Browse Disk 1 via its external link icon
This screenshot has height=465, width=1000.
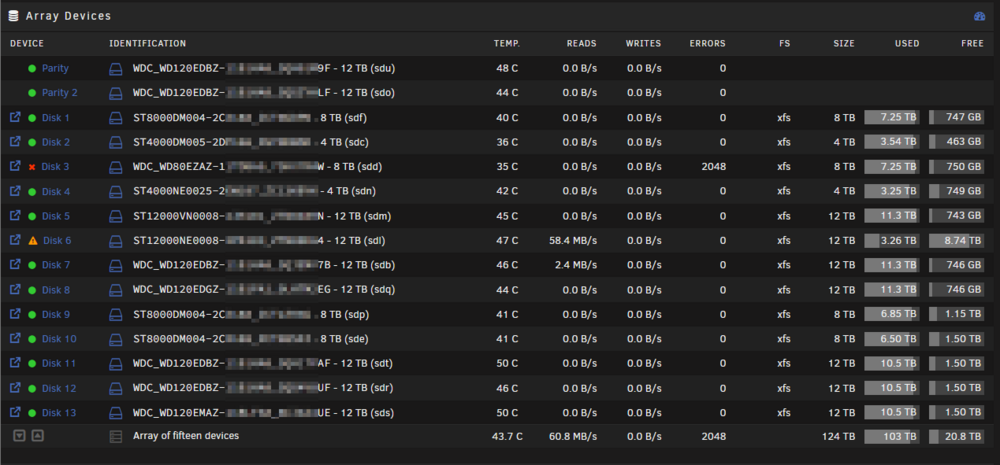(x=15, y=117)
